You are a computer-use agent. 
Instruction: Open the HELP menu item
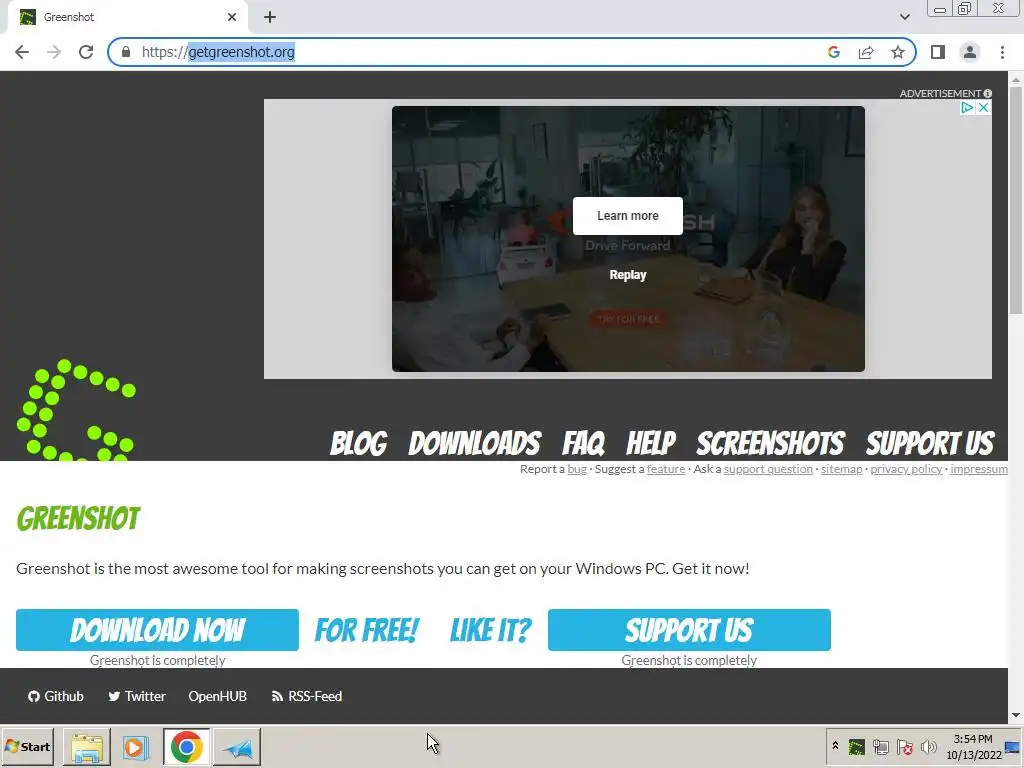pyautogui.click(x=650, y=443)
